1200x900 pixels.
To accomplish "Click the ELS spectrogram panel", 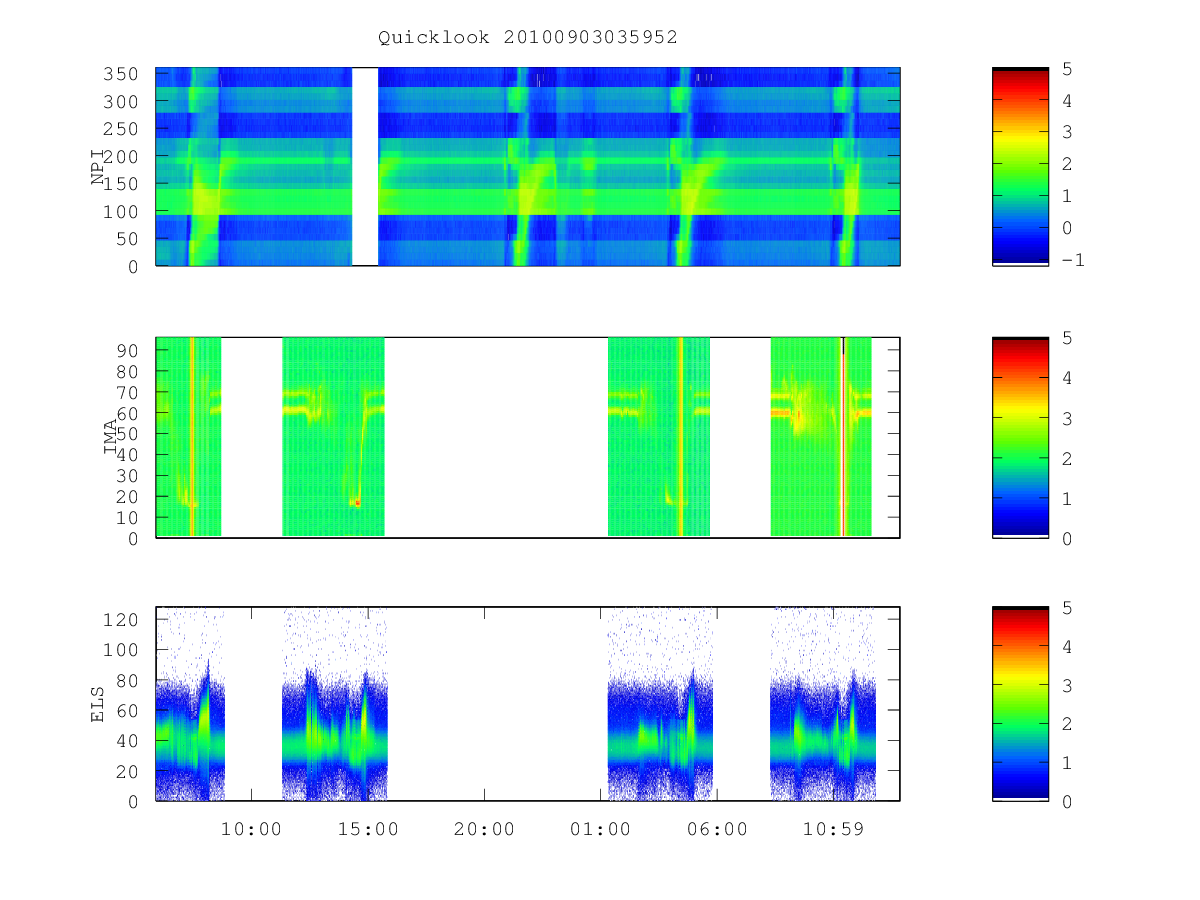I will point(528,704).
